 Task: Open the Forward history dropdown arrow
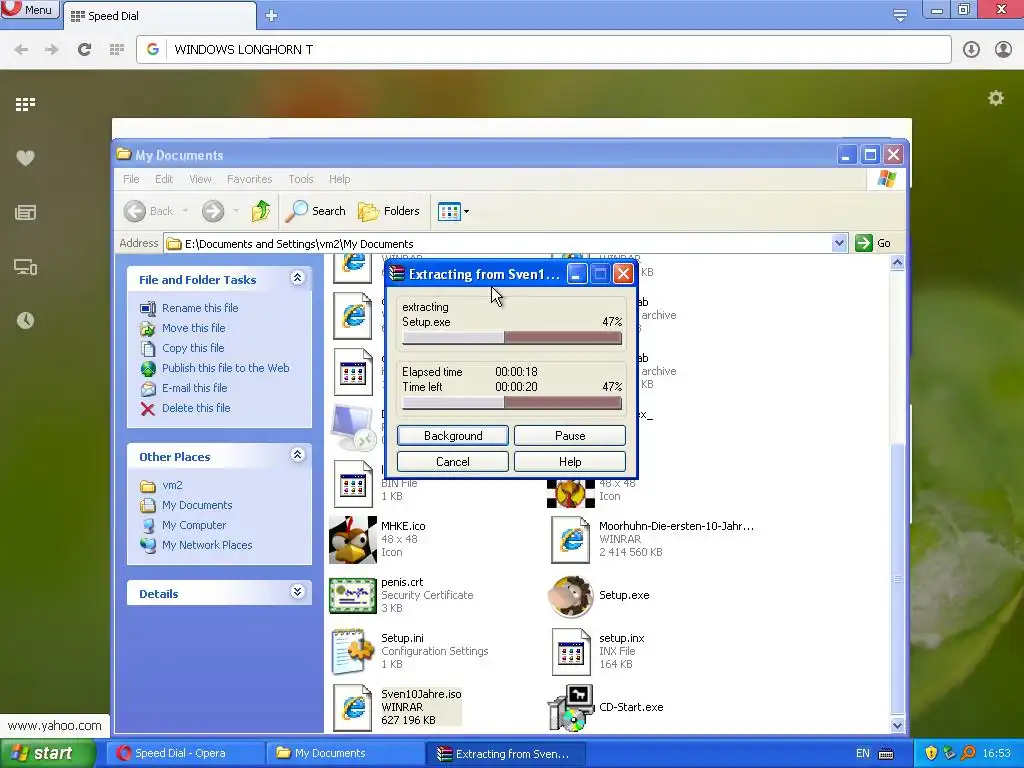(x=236, y=211)
